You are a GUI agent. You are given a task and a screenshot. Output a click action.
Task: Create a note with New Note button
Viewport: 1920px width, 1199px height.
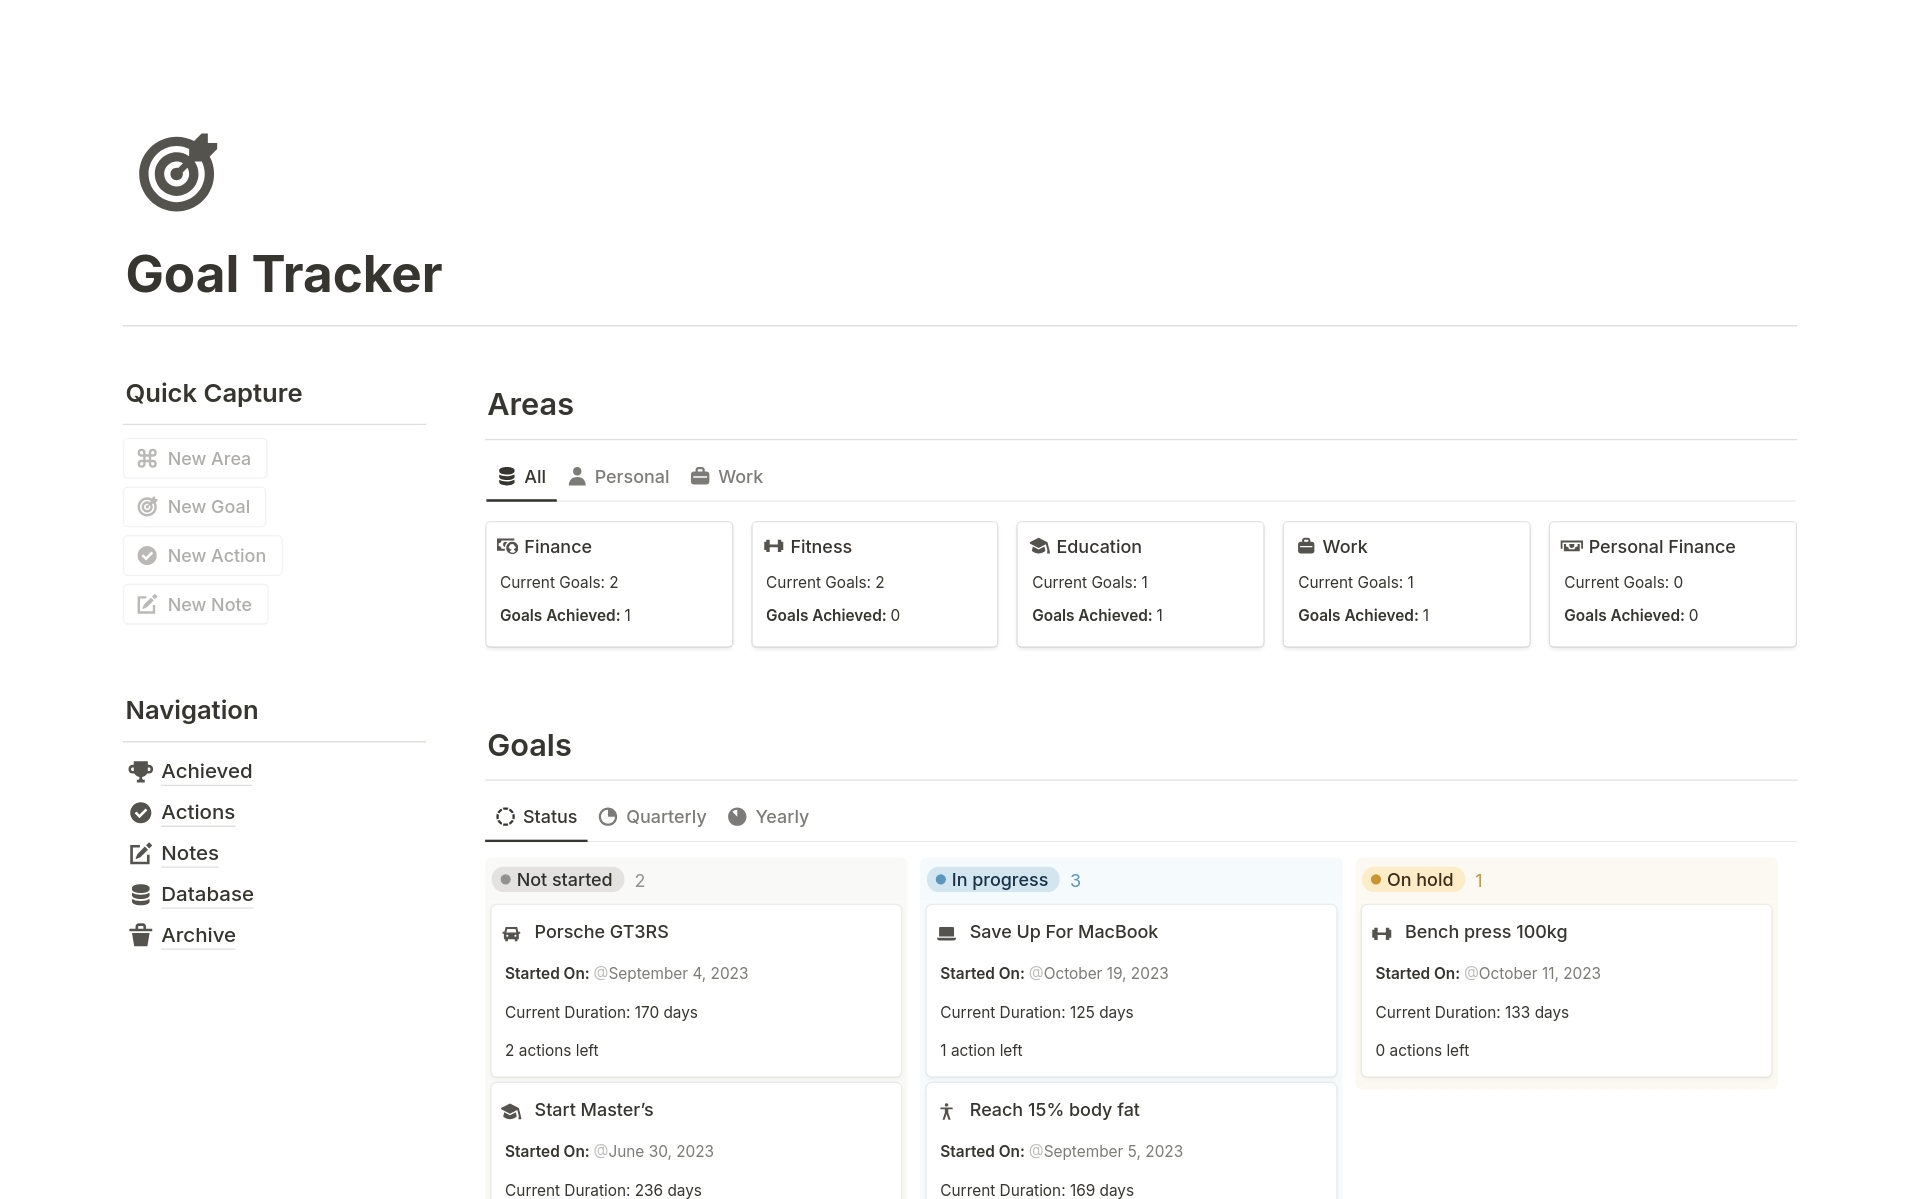pyautogui.click(x=196, y=605)
